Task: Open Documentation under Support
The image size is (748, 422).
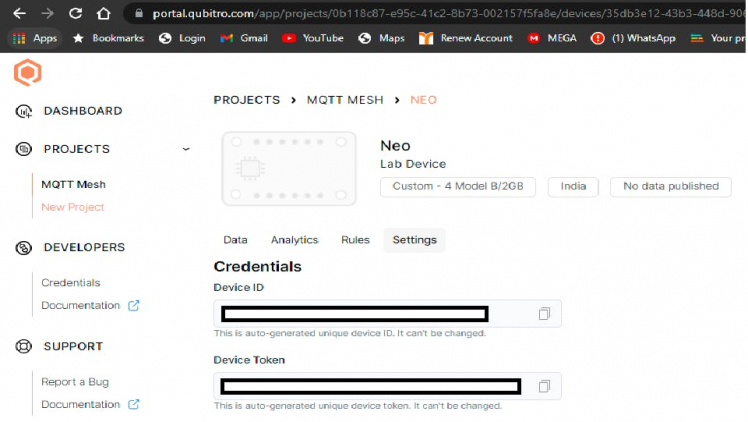Action: point(81,405)
